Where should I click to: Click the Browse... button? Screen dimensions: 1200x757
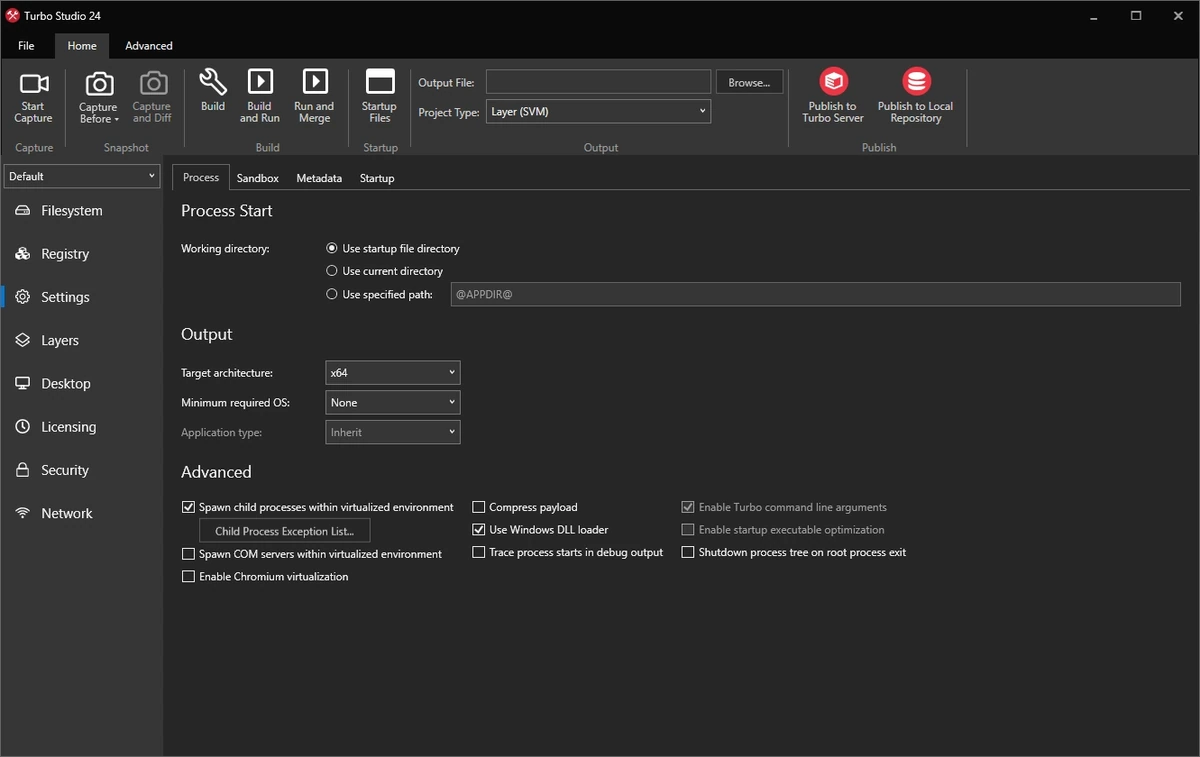point(749,82)
